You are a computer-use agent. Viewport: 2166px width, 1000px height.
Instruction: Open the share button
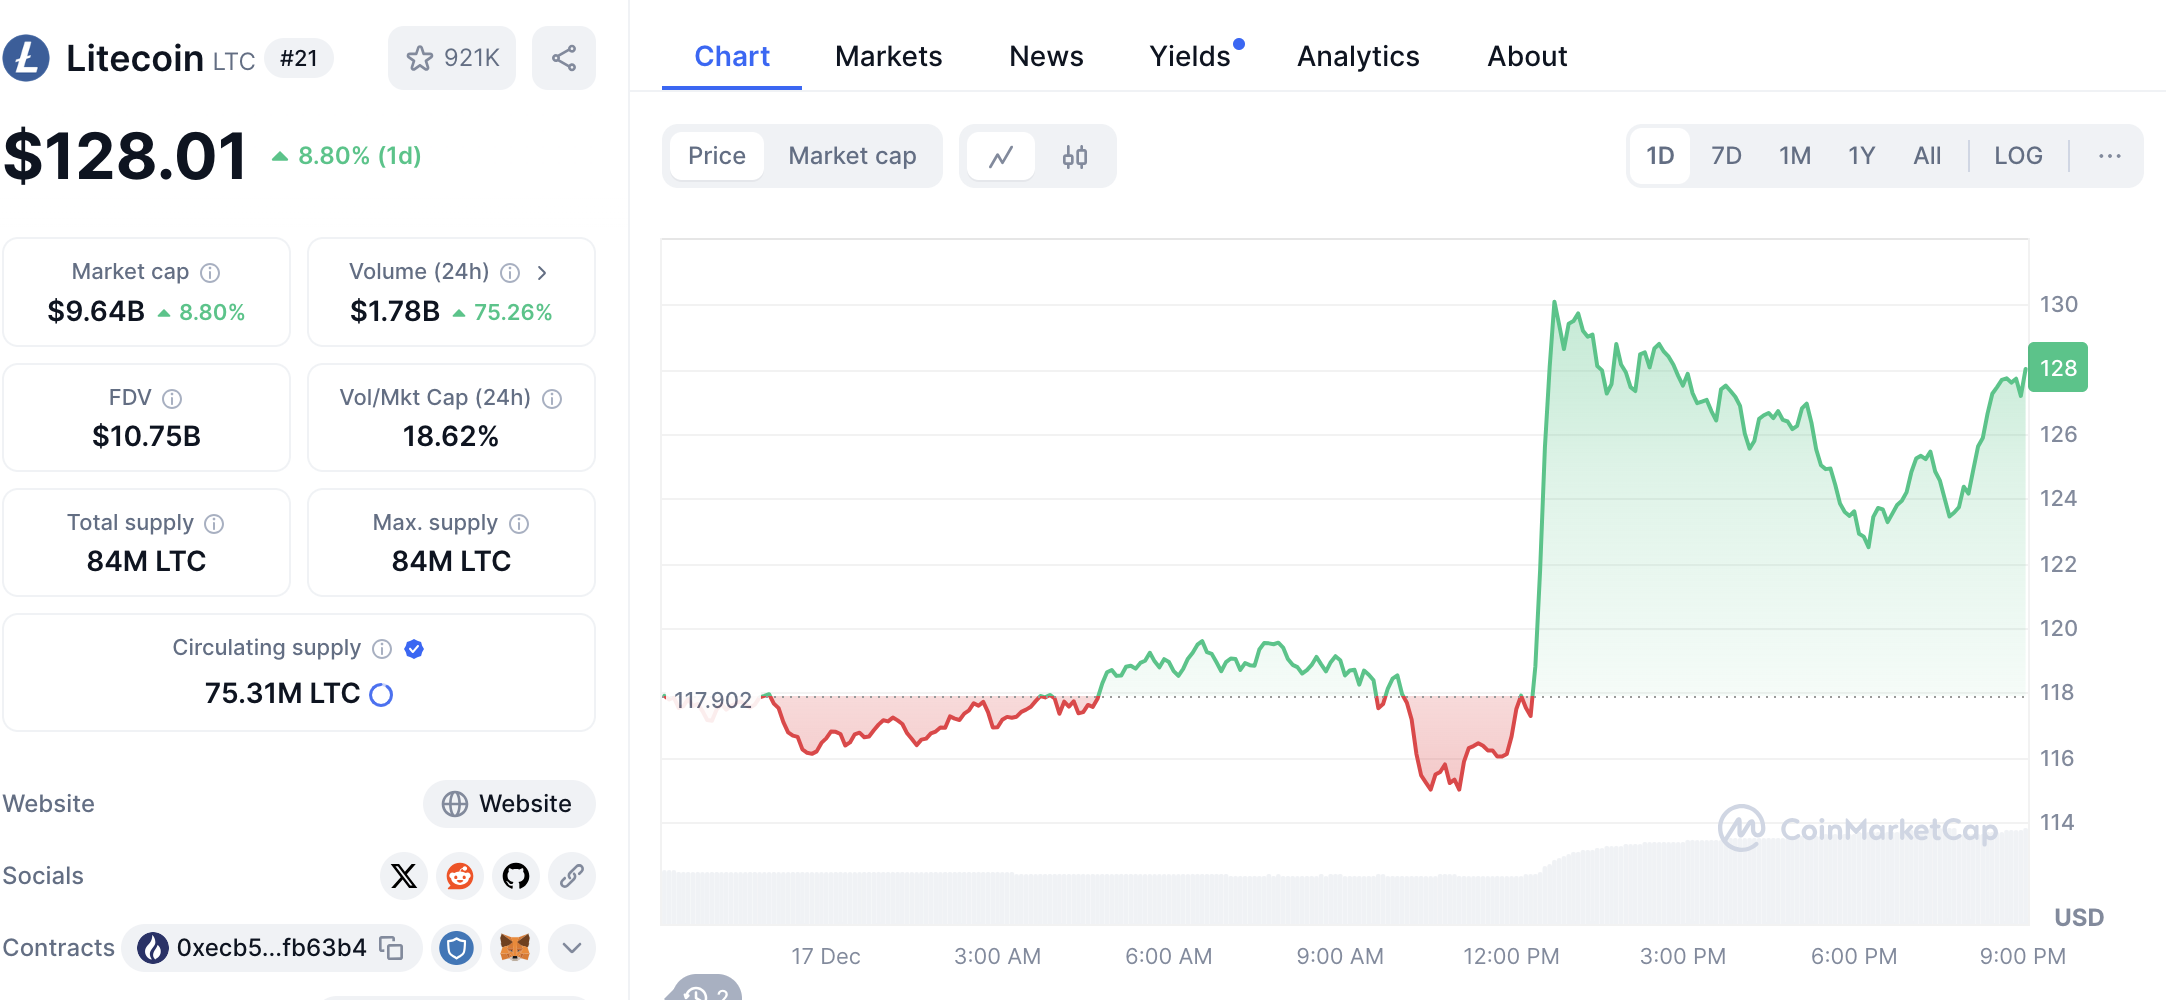tap(564, 58)
